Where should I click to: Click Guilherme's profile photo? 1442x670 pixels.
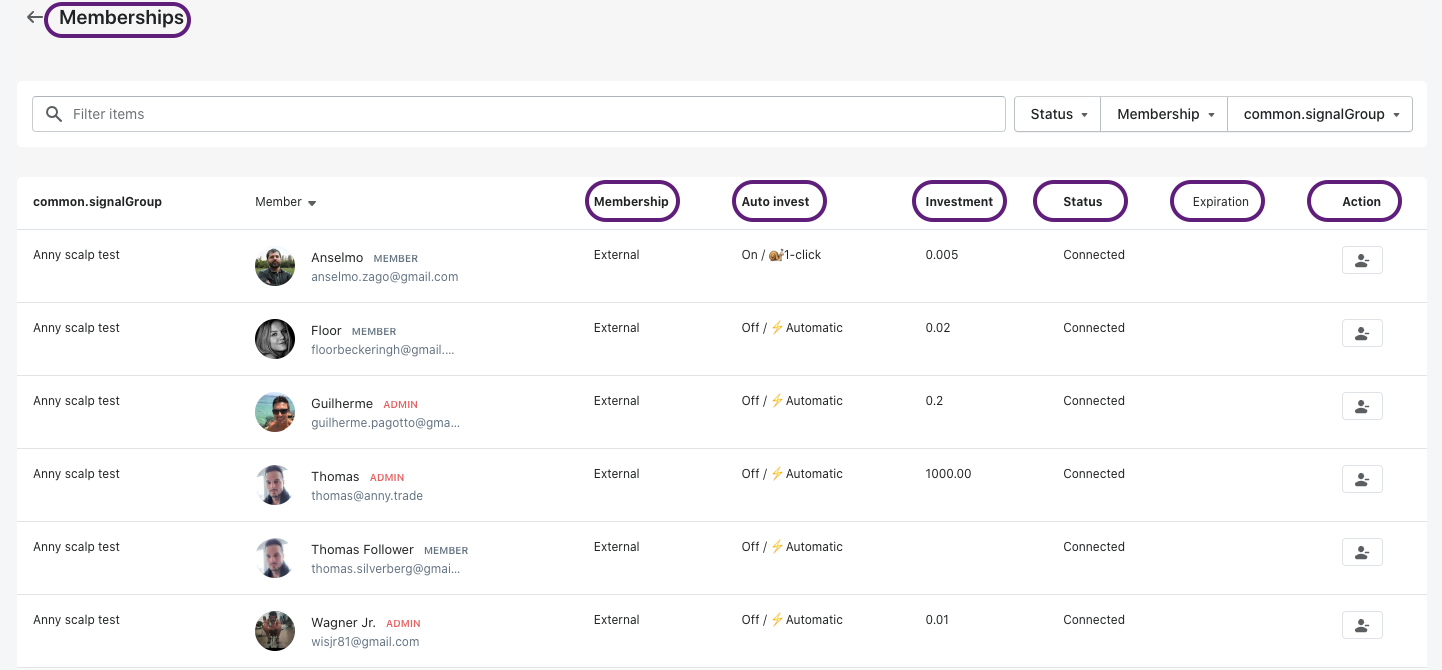pos(275,412)
